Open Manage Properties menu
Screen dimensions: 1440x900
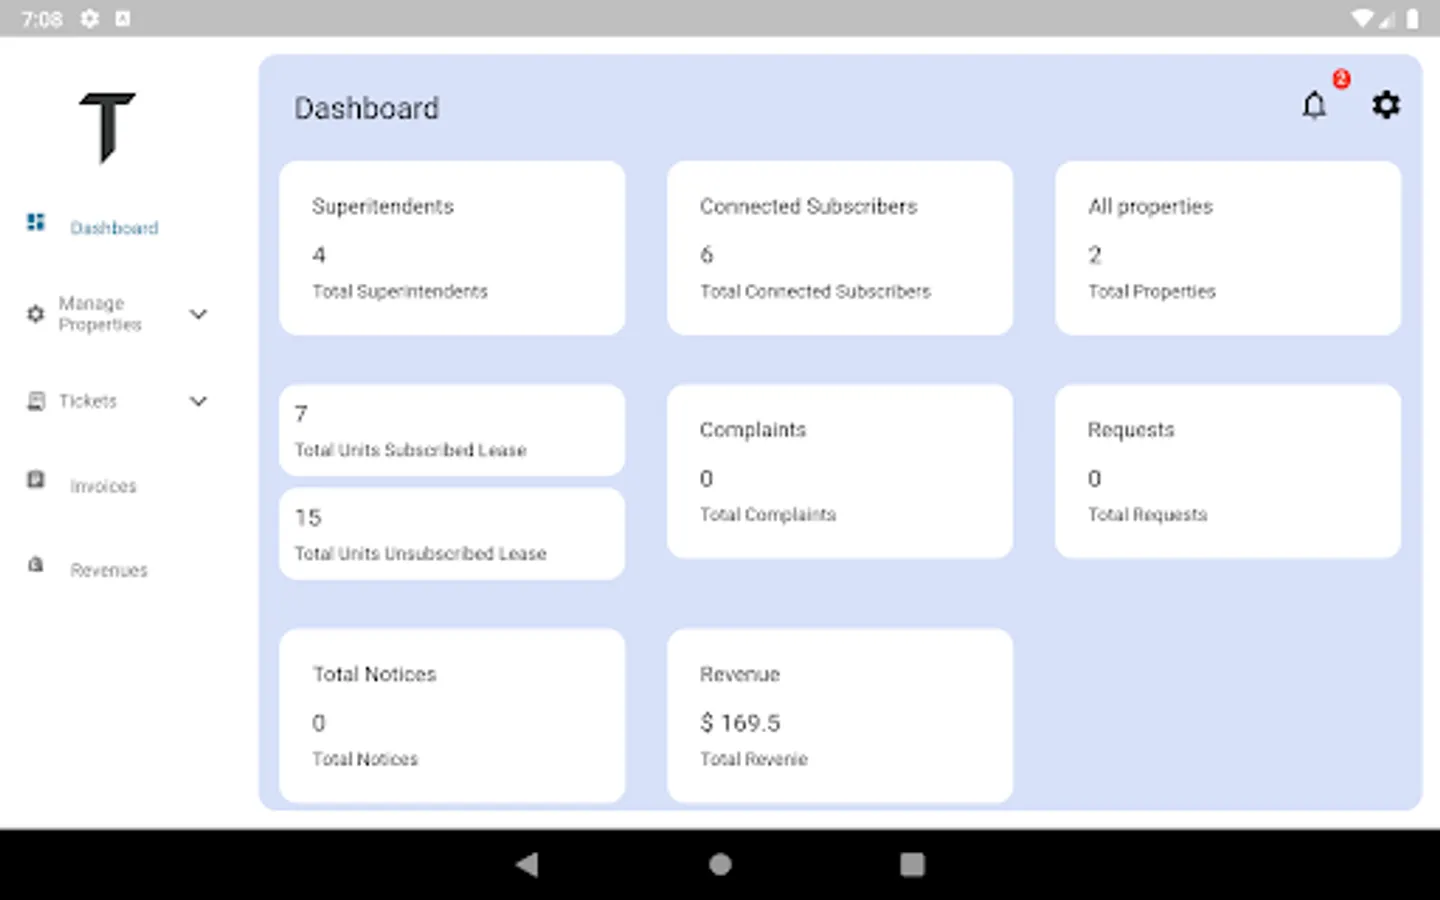[100, 314]
